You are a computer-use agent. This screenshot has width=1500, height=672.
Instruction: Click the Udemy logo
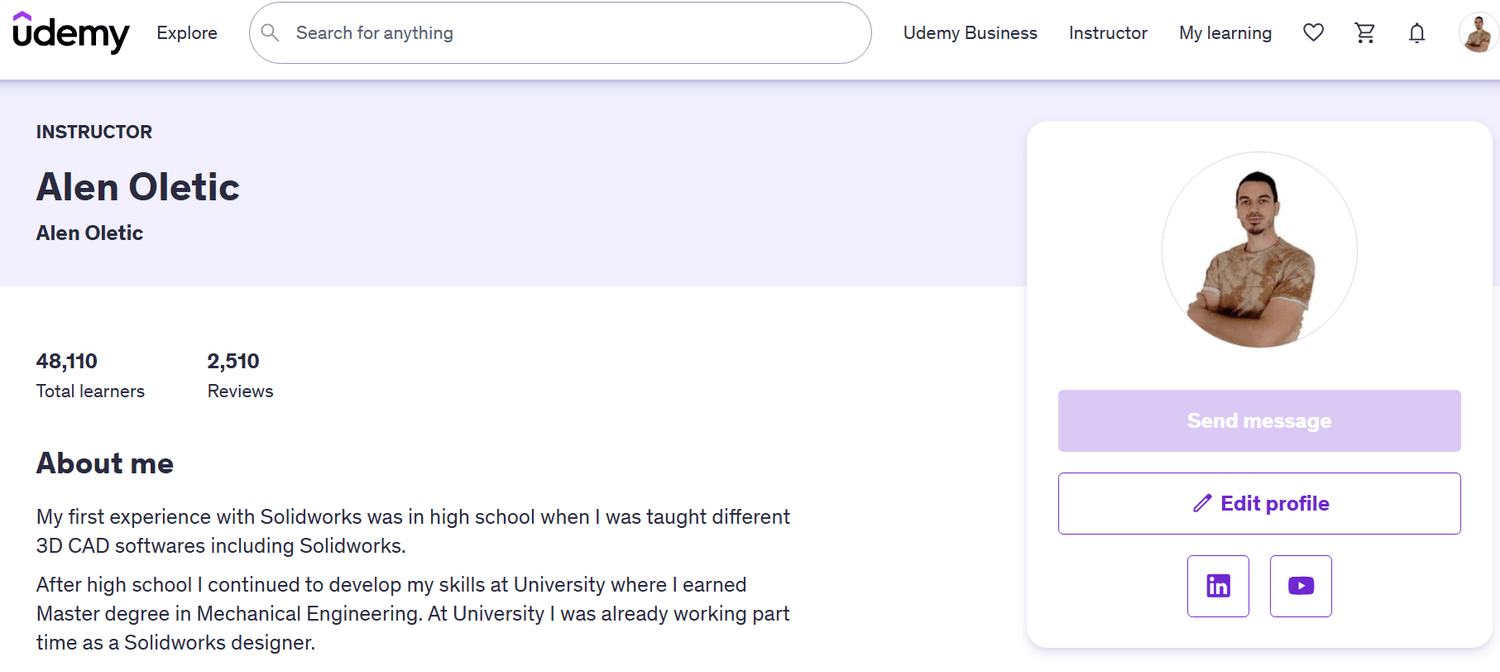70,33
